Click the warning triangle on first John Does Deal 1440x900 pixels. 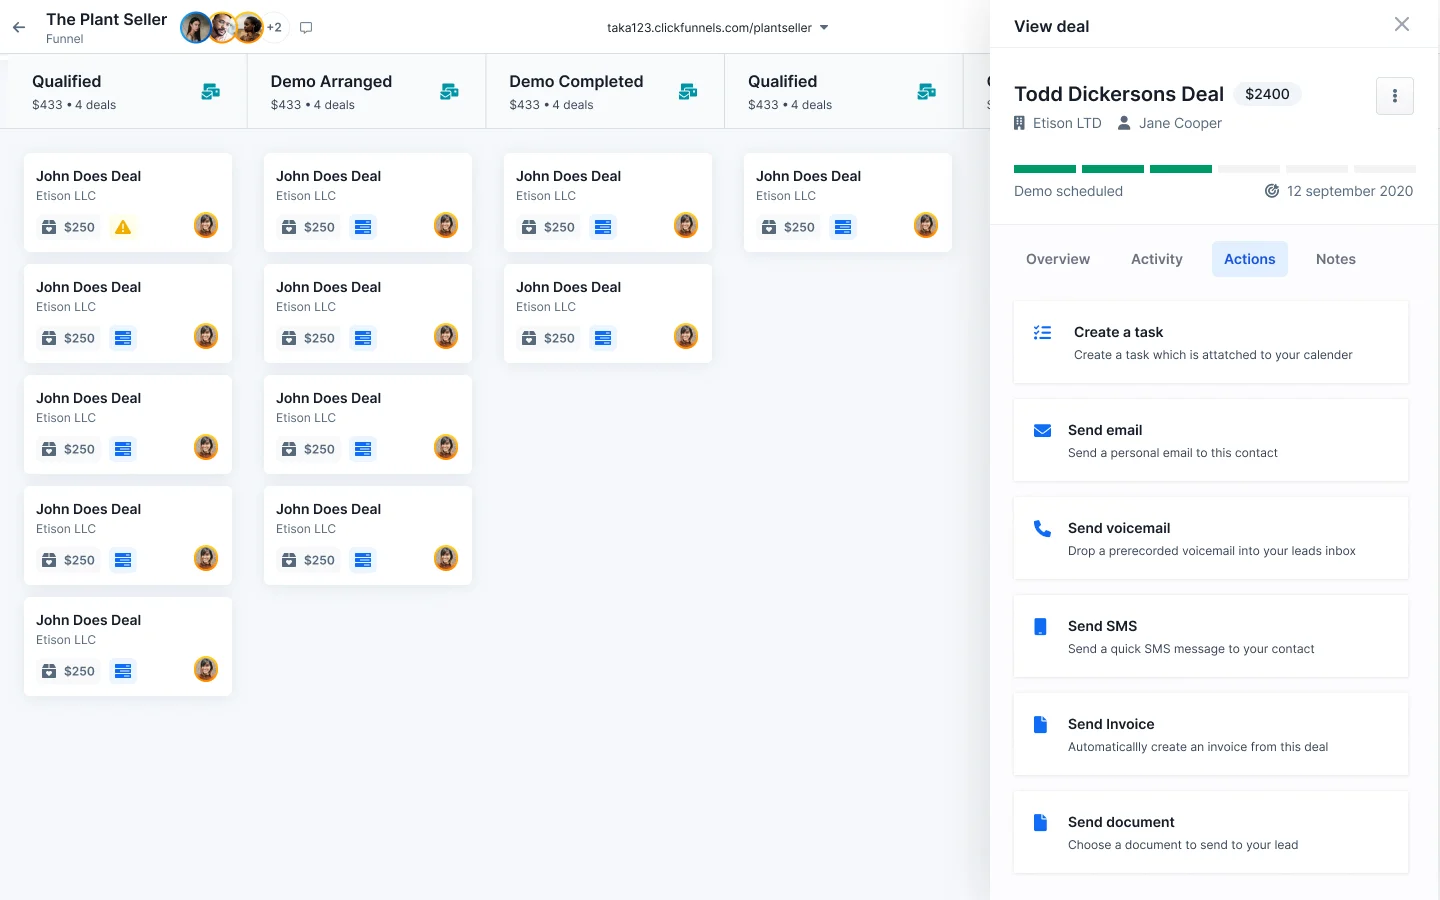tap(123, 227)
